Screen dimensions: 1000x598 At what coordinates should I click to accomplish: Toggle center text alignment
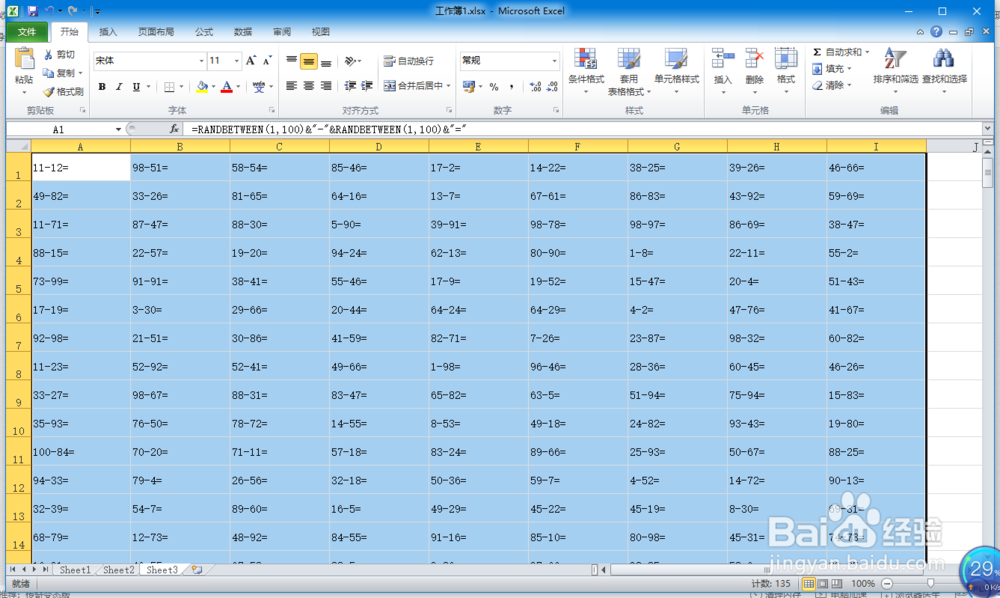pyautogui.click(x=309, y=85)
